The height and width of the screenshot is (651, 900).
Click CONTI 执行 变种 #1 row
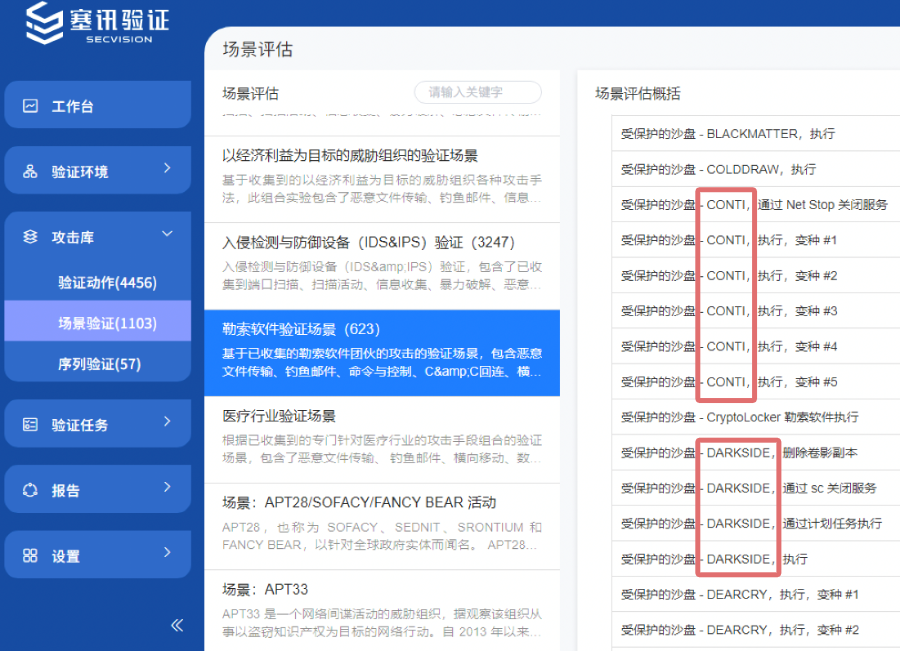pyautogui.click(x=755, y=240)
